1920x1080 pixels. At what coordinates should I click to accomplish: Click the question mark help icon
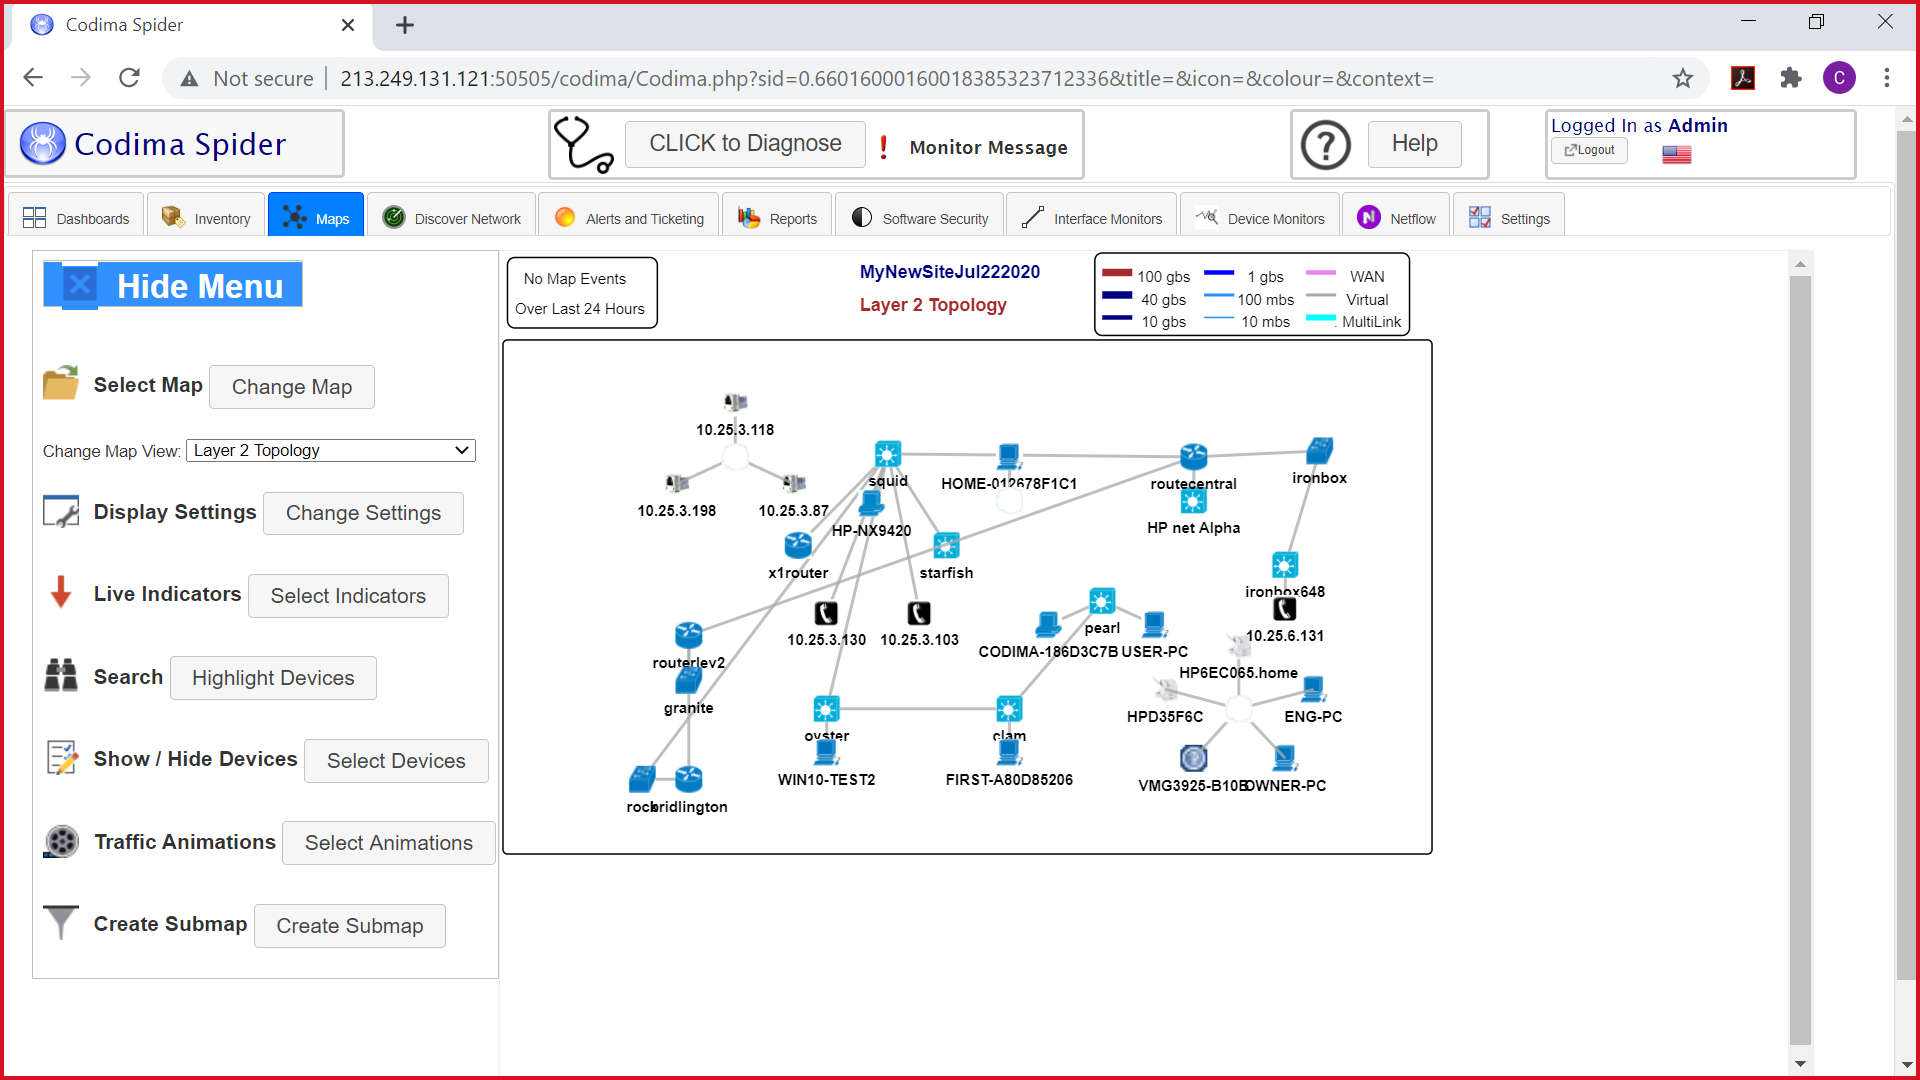click(x=1326, y=145)
